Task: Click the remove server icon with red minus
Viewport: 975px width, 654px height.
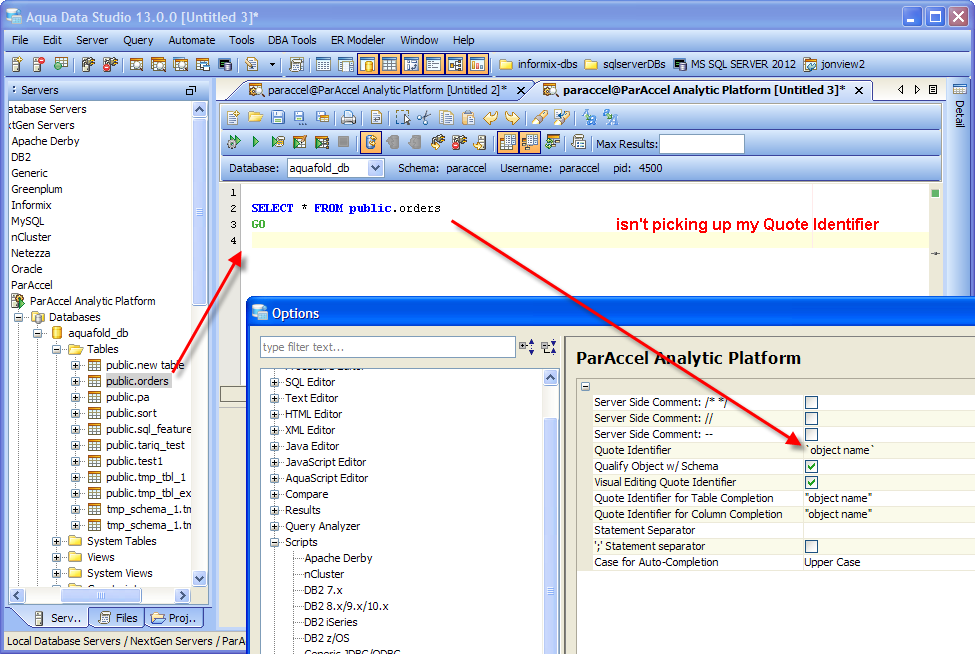Action: pos(39,64)
